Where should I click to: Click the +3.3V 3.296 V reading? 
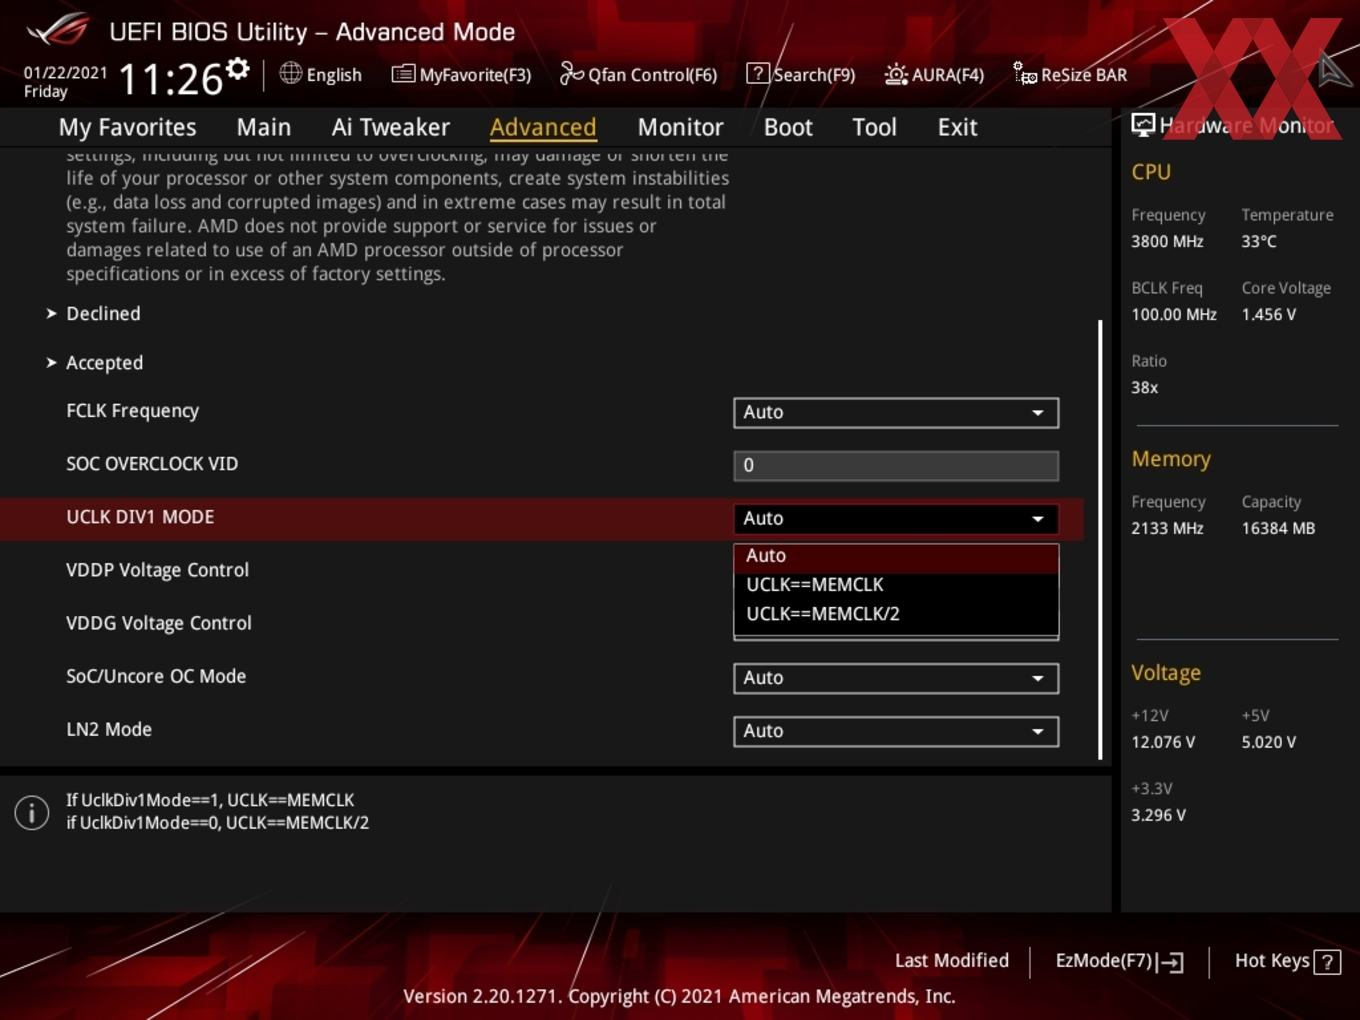tap(1158, 815)
